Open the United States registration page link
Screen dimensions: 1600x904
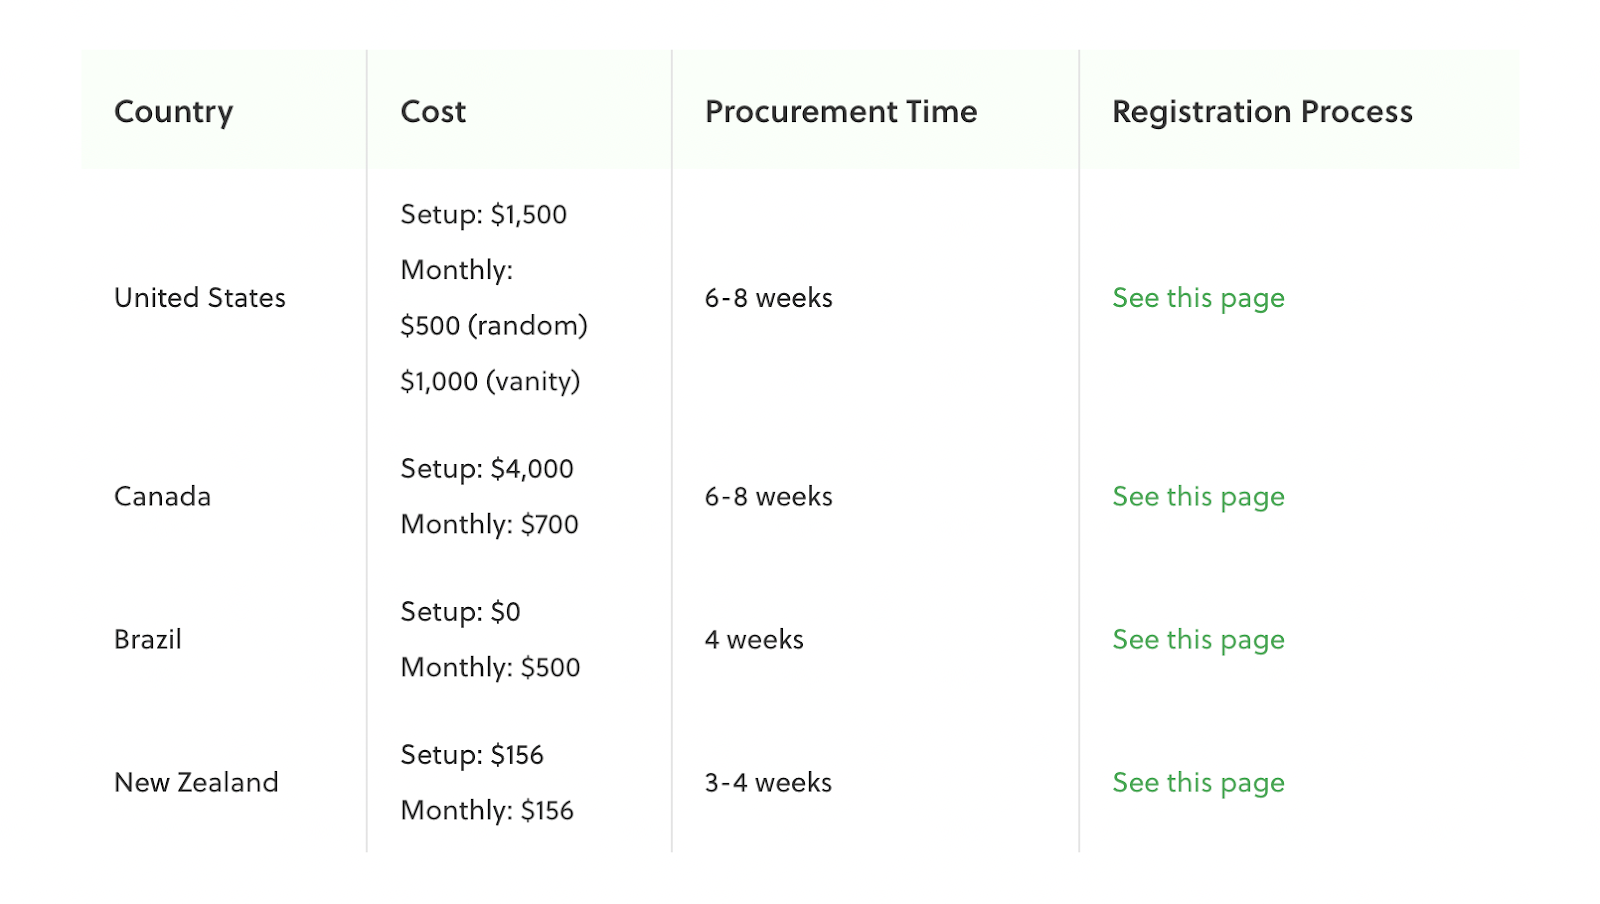click(1198, 298)
